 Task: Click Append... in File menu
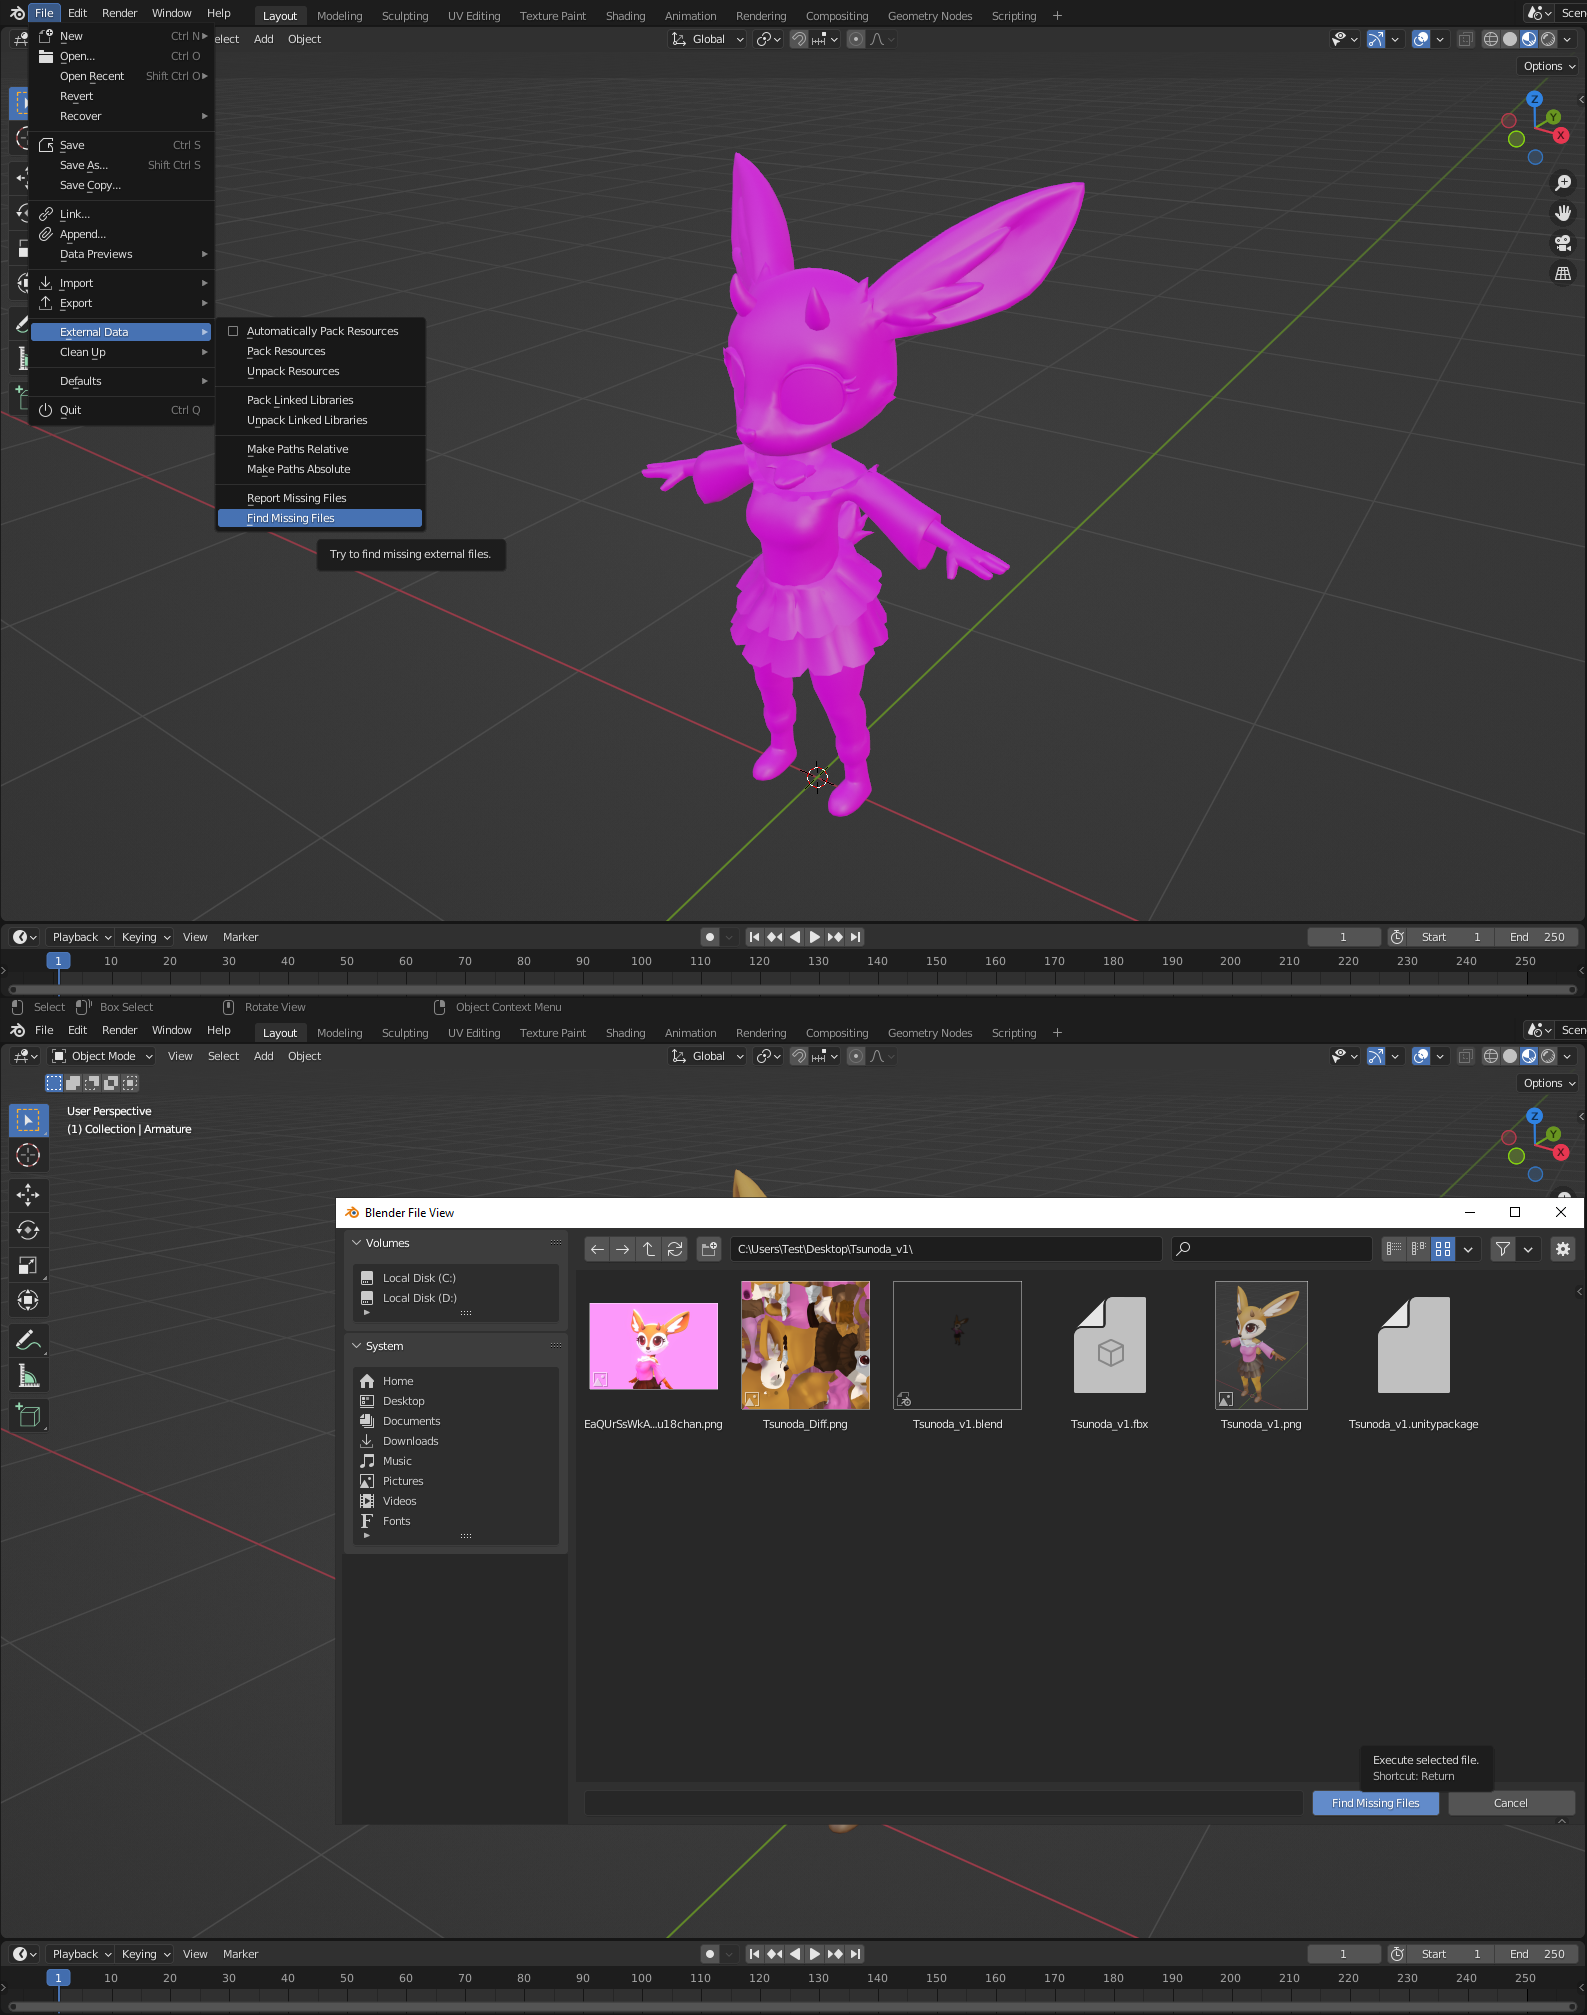coord(121,234)
